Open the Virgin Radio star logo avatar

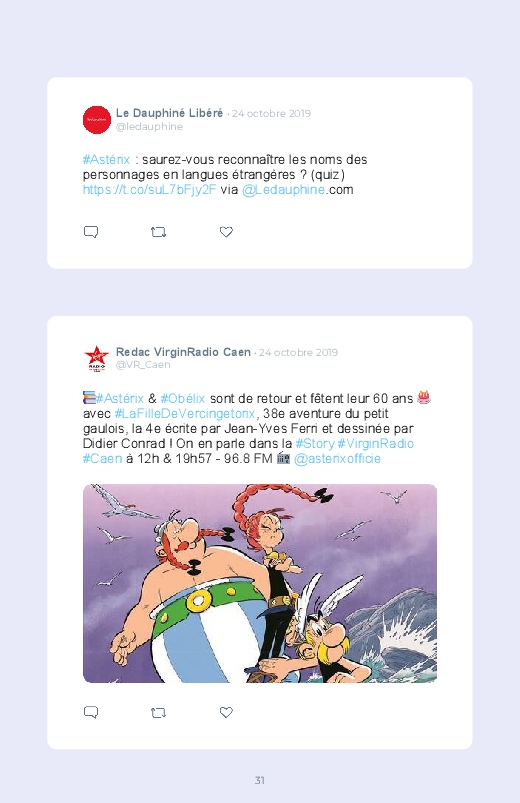(x=97, y=358)
